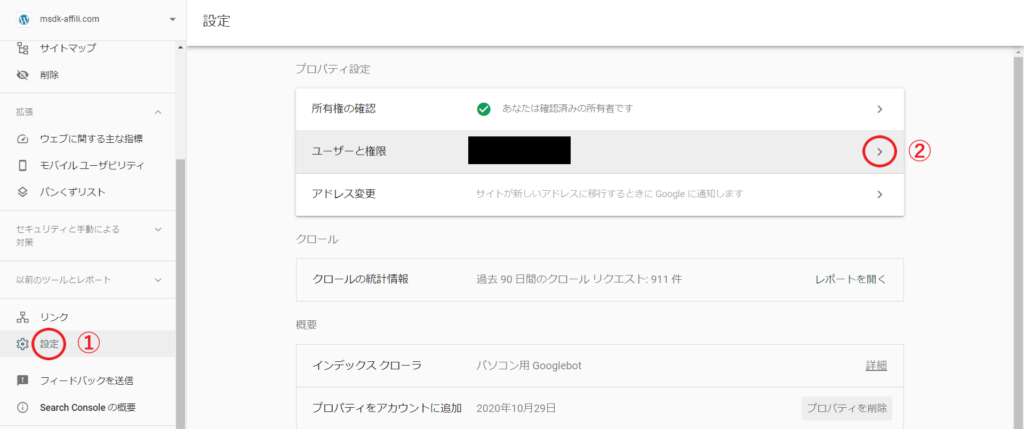Screen dimensions: 1024x429
Task: Click the send feedback icon
Action: pyautogui.click(x=23, y=380)
